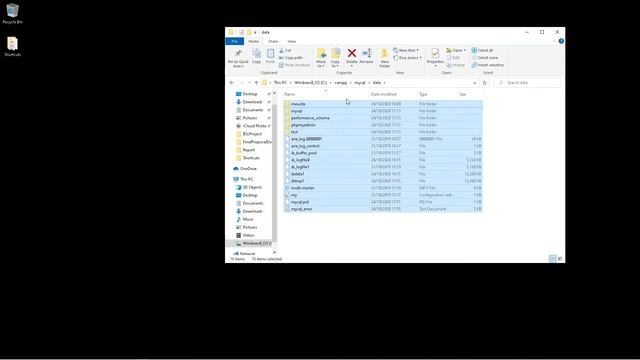
Task: Select Videos in the navigation pane
Action: pyautogui.click(x=245, y=236)
